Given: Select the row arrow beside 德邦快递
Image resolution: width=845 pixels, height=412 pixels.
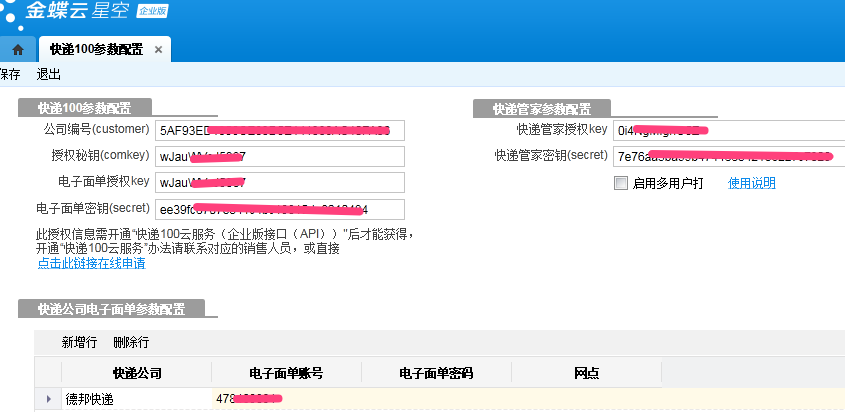Looking at the screenshot, I should tap(48, 400).
